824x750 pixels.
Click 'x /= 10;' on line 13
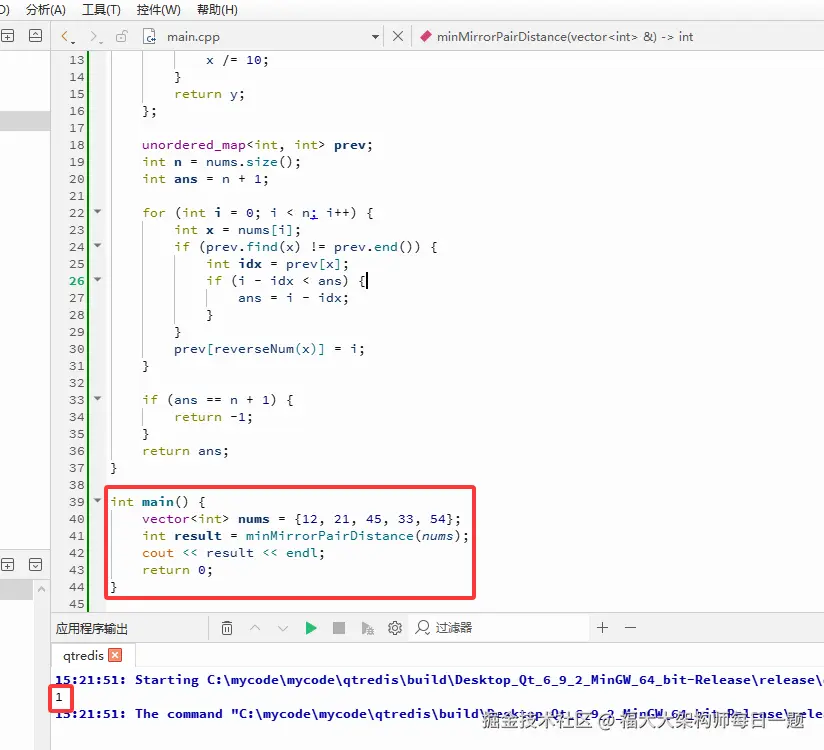click(237, 60)
